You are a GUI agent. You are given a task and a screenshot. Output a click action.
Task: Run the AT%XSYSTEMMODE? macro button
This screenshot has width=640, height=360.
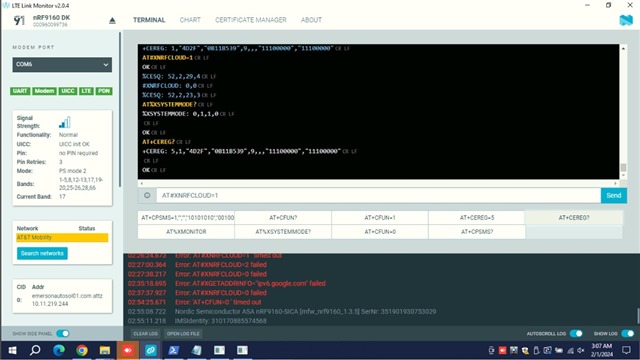point(283,231)
